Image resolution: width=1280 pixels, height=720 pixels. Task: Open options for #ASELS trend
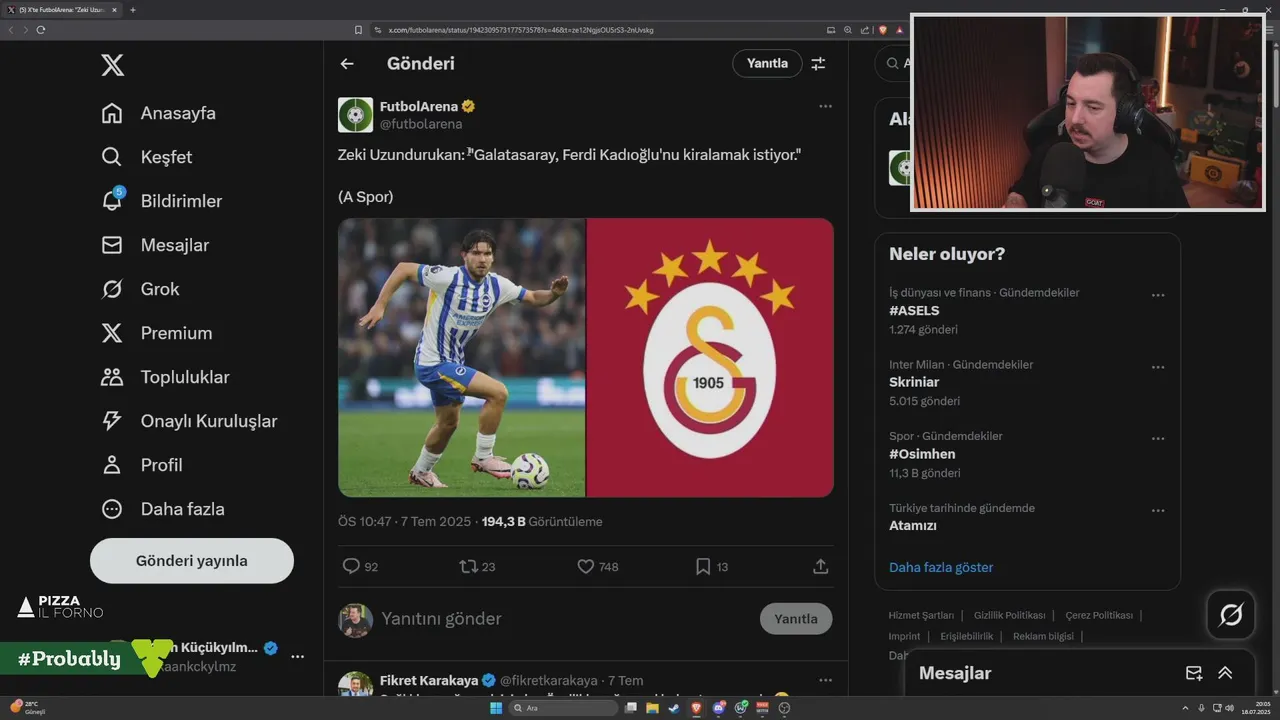tap(1158, 295)
